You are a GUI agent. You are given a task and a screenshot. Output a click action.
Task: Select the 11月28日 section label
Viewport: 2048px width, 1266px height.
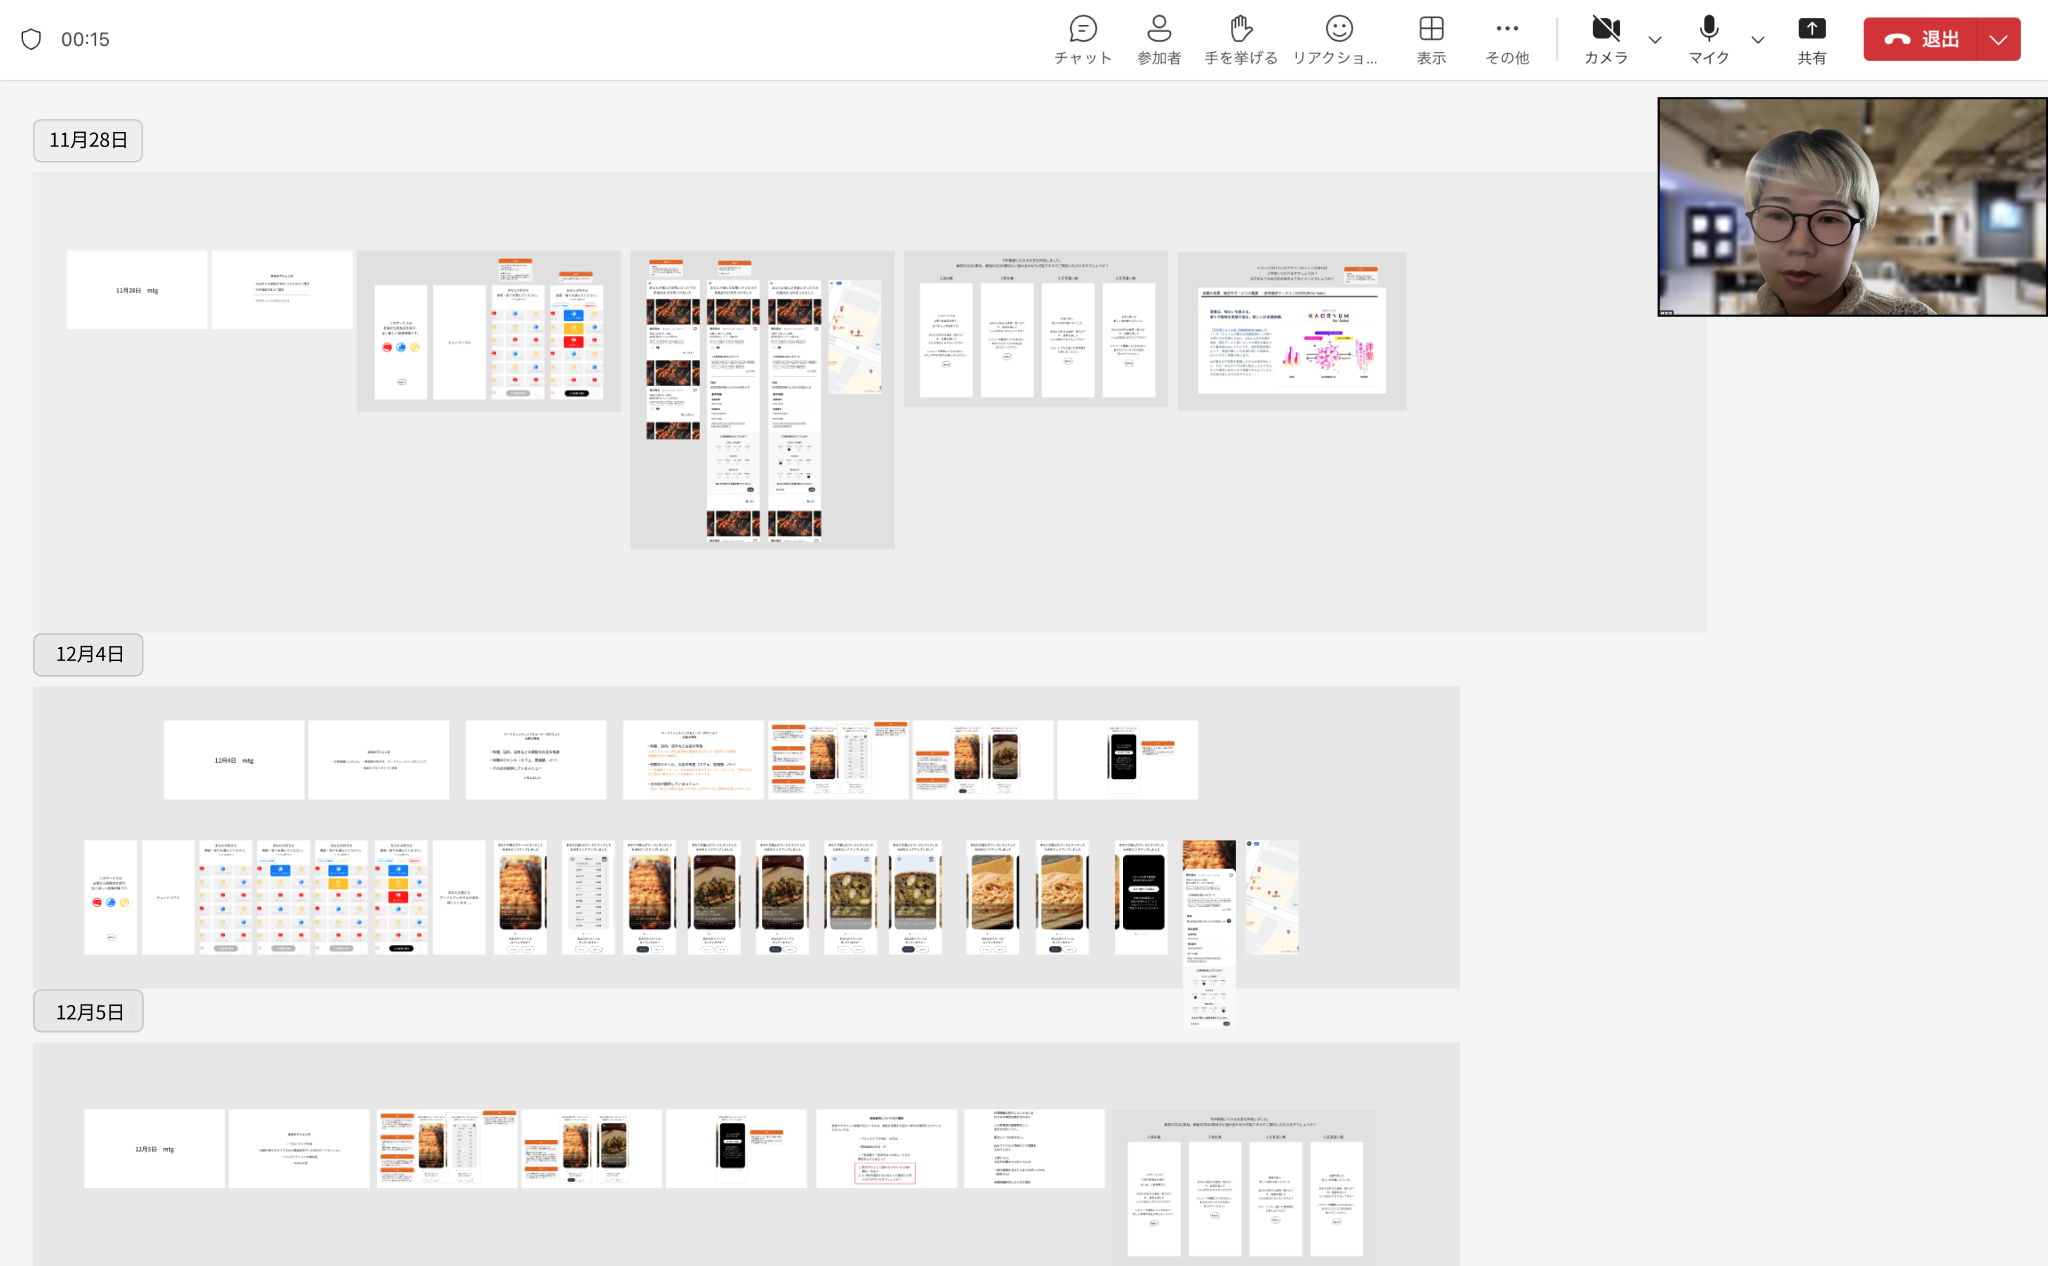pos(88,140)
